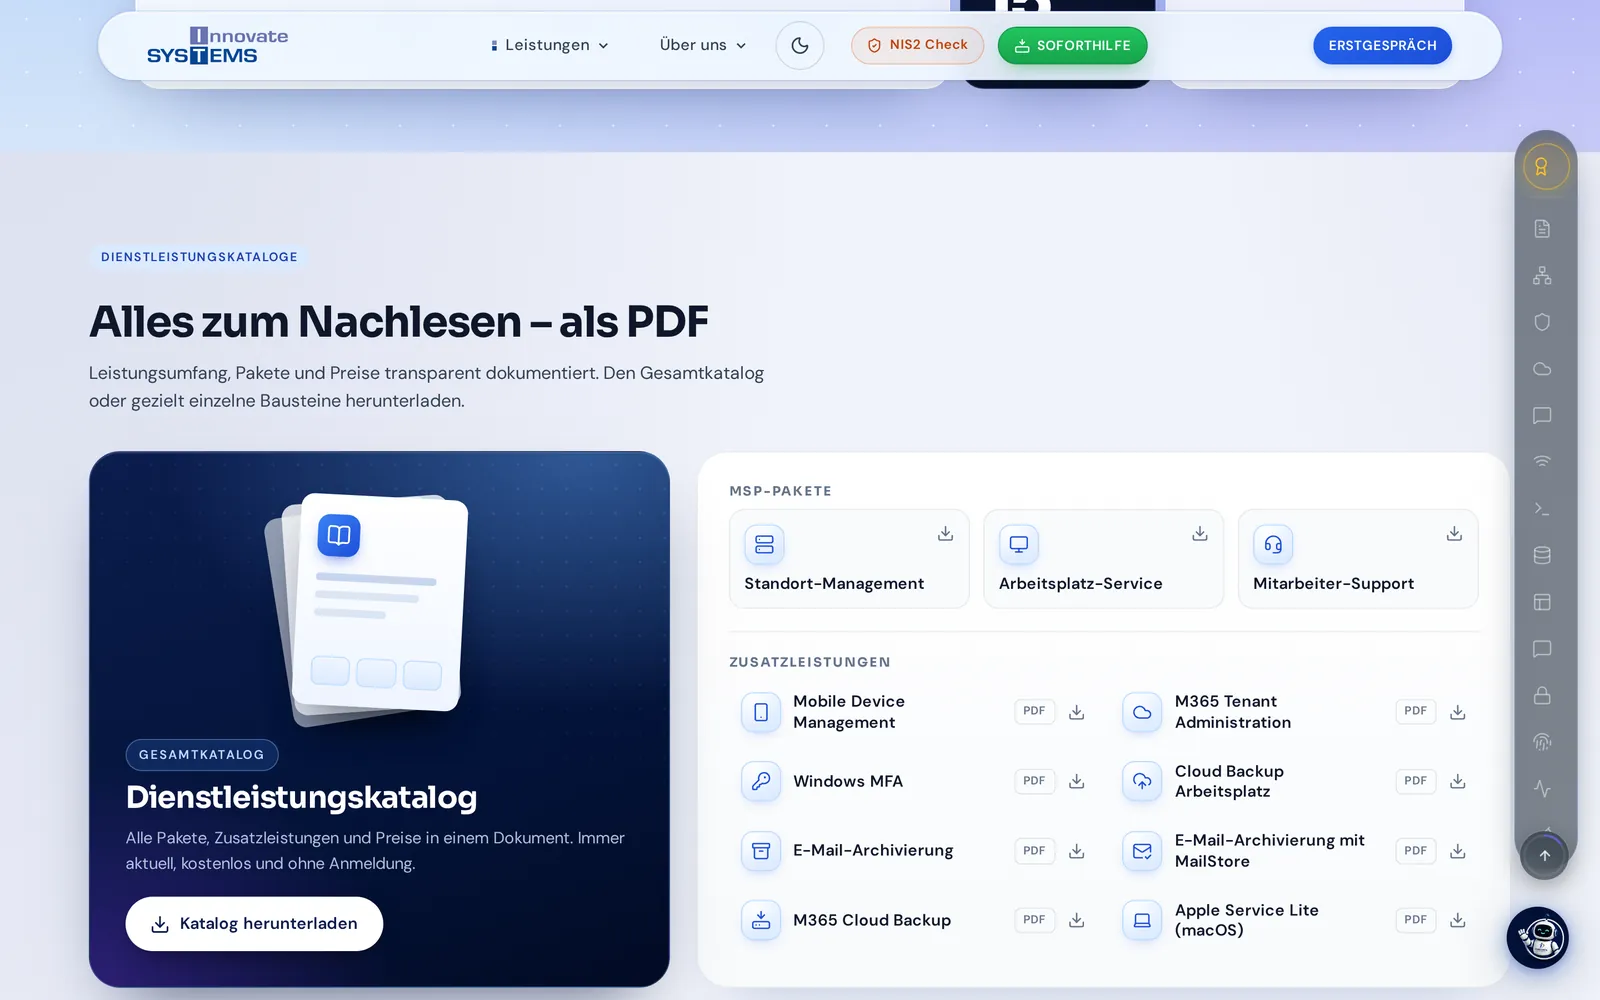
Task: Download the Mitarbeiter-Support package PDF
Action: [x=1454, y=533]
